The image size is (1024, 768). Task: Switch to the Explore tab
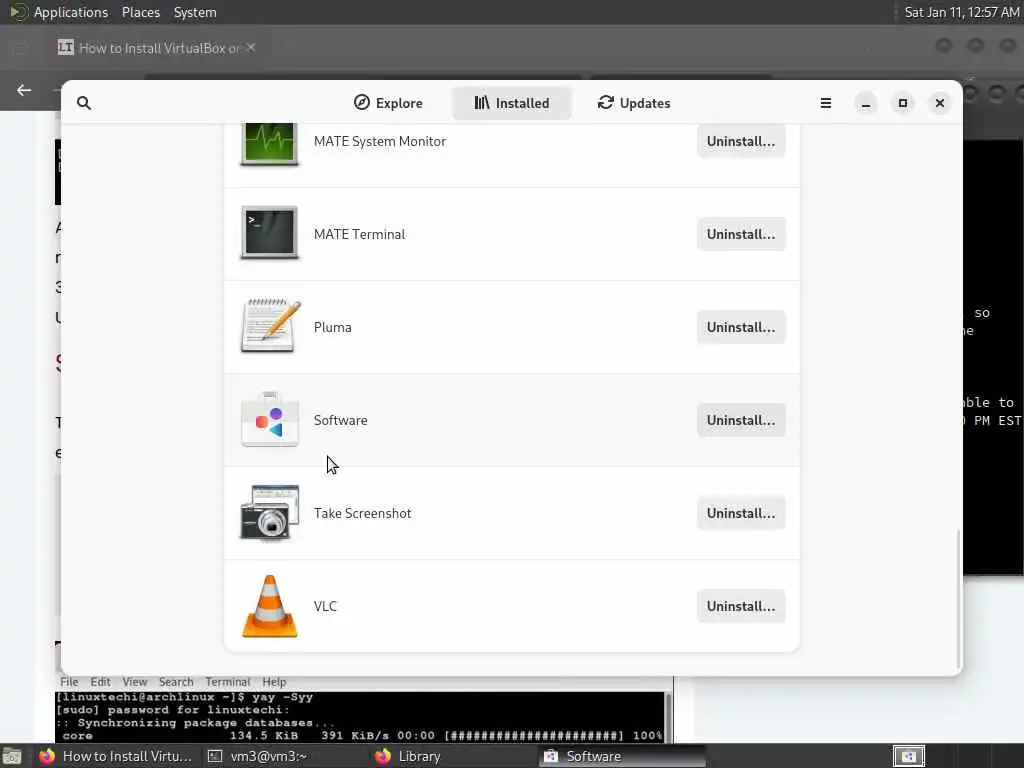(x=388, y=103)
